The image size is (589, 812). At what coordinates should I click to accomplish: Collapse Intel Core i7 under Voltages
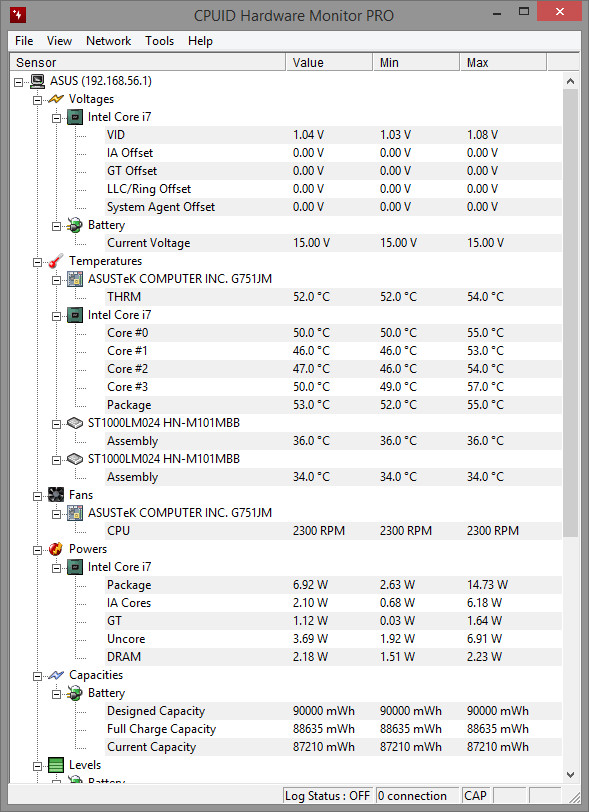coord(56,118)
